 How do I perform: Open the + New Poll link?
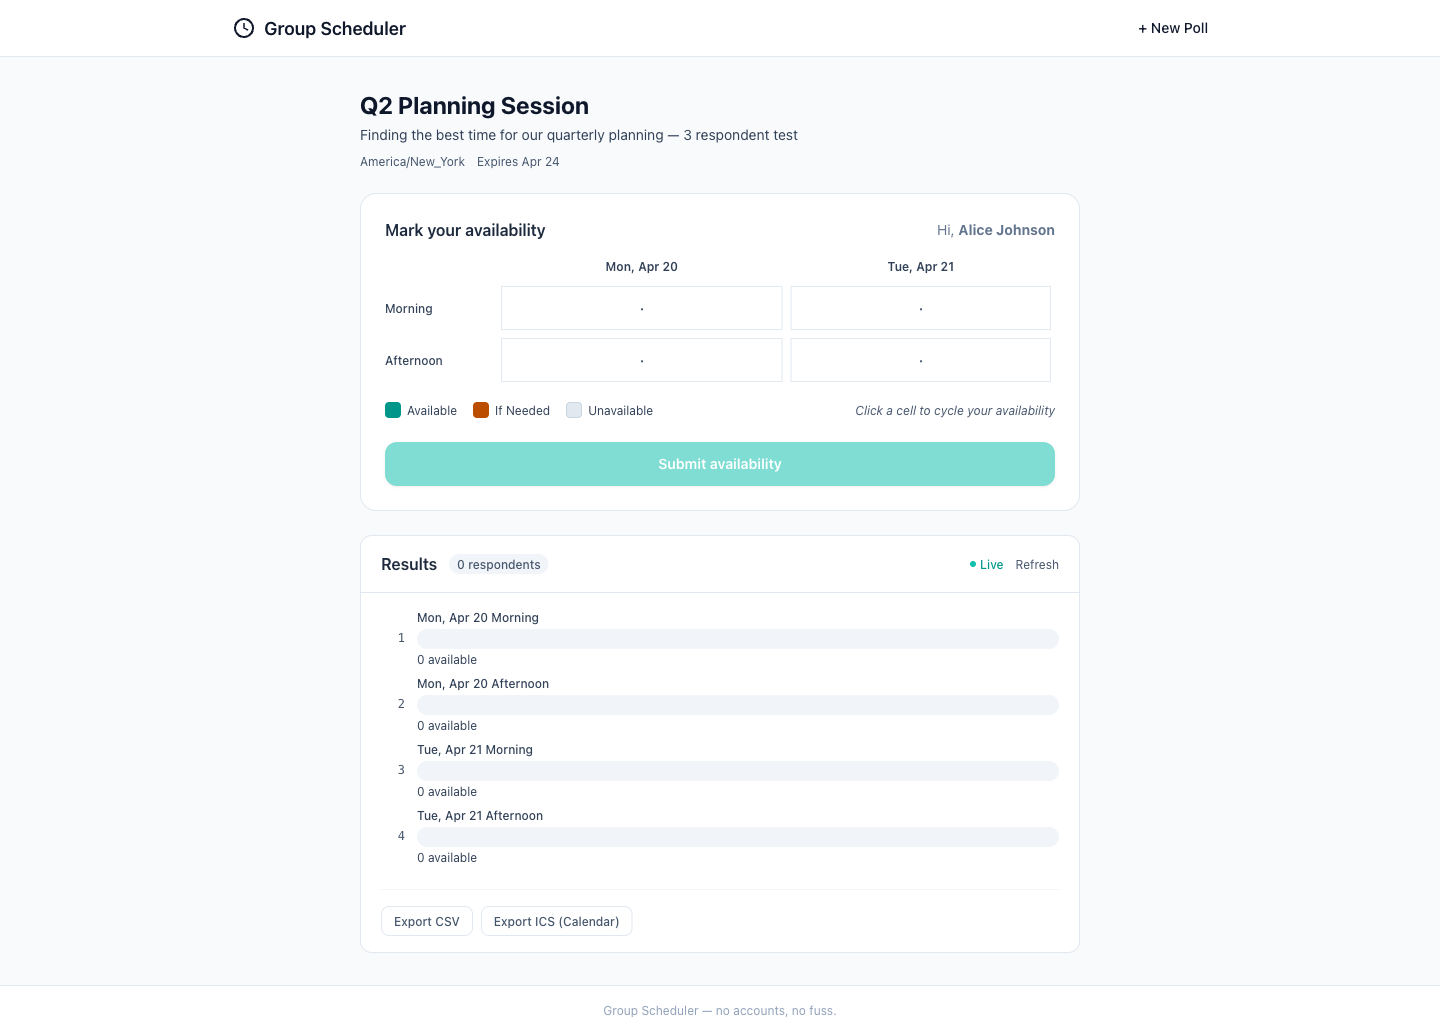(1173, 28)
